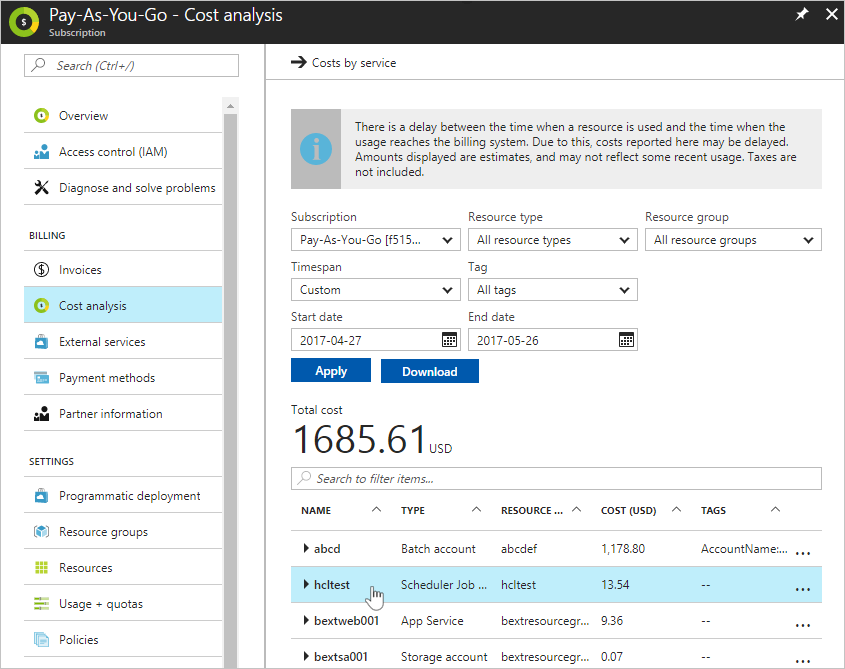Select Cost analysis menu item
The width and height of the screenshot is (845, 669).
(x=123, y=306)
